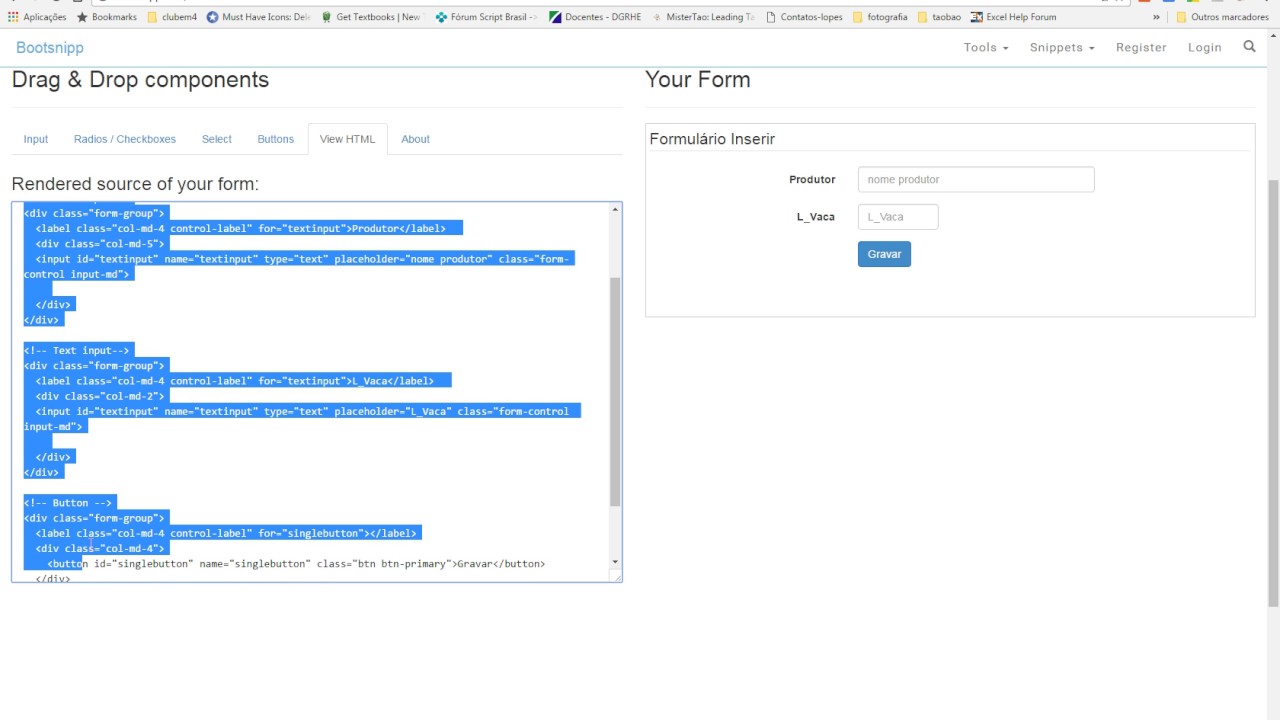
Task: Click the source textarea scroll-down arrow
Action: pyautogui.click(x=615, y=562)
